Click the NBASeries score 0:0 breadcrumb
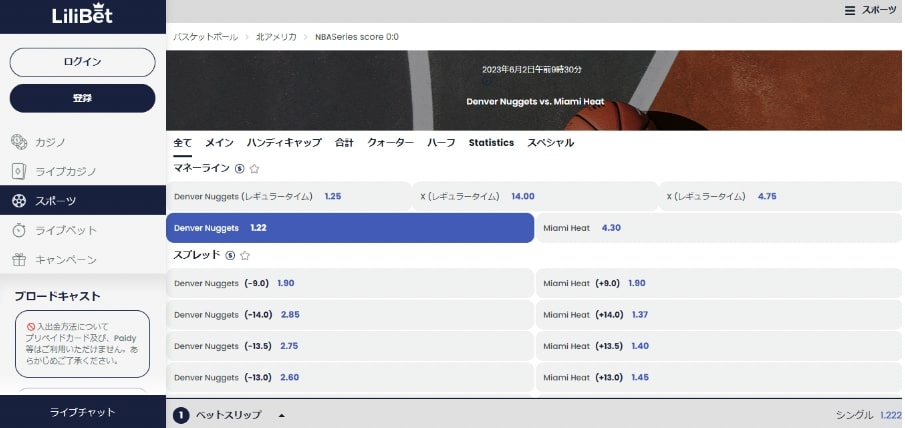Image resolution: width=905 pixels, height=428 pixels. pos(357,37)
